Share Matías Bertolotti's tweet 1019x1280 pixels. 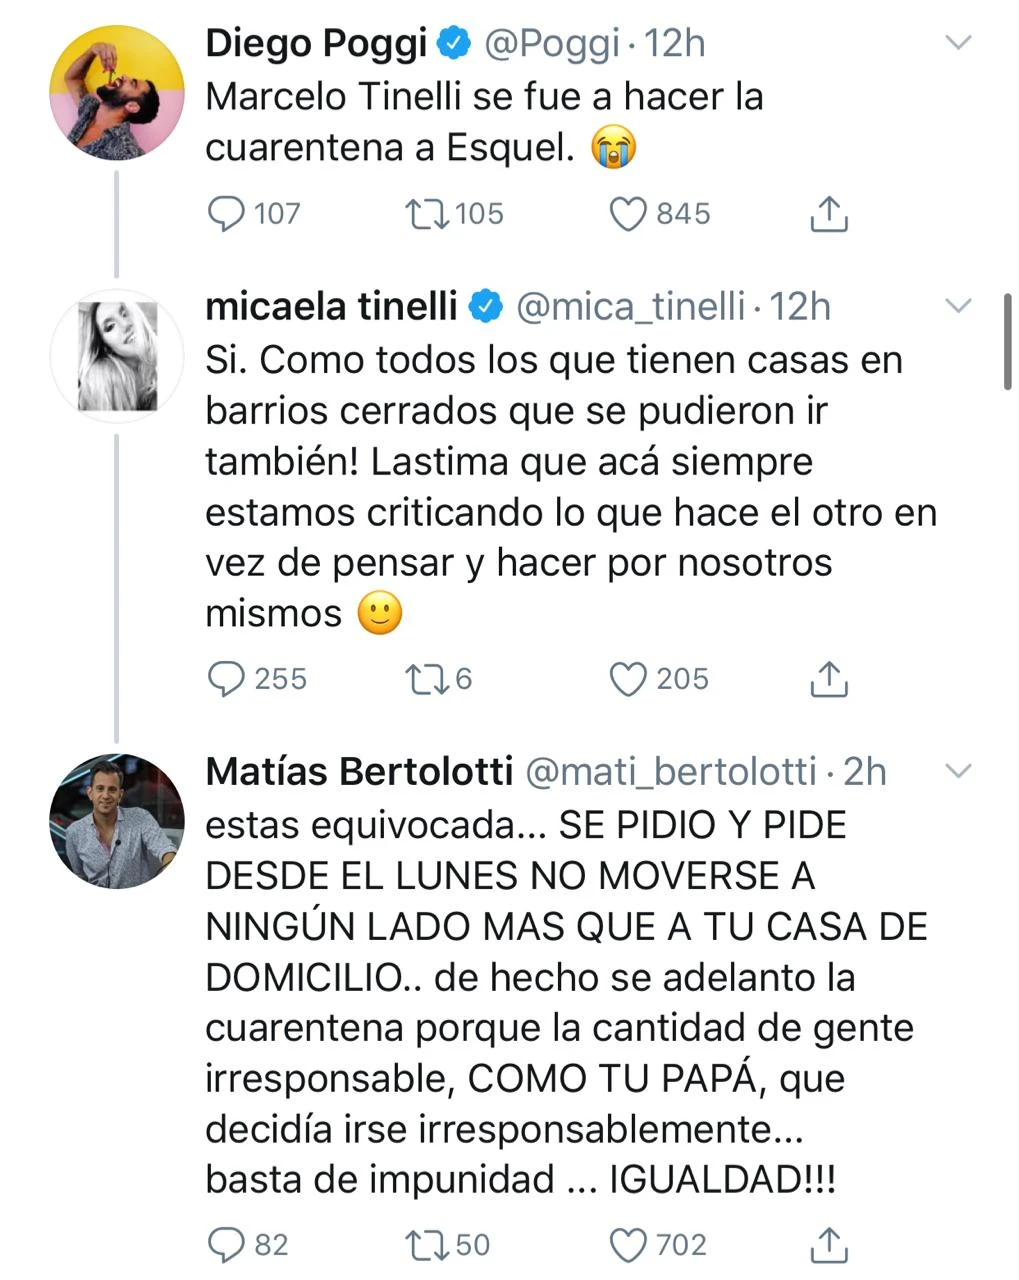click(828, 1245)
